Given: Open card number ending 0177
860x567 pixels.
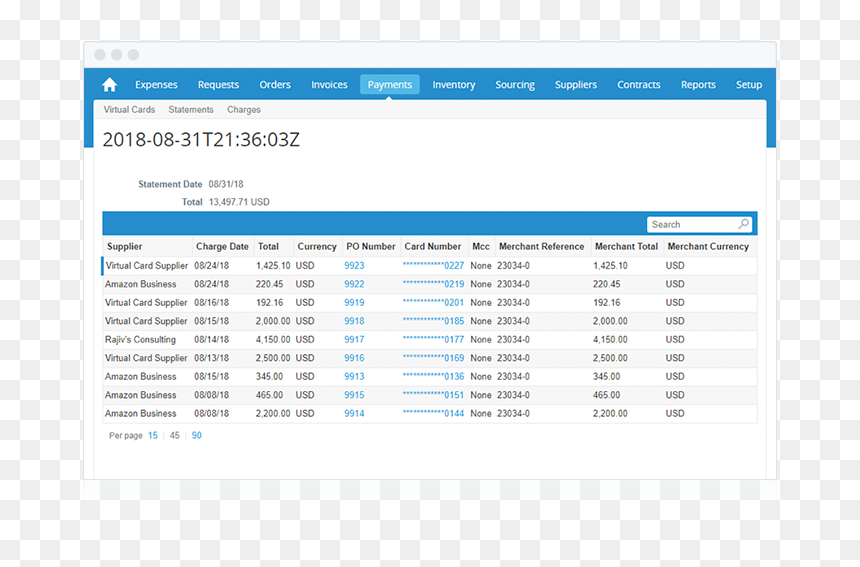Looking at the screenshot, I should (x=433, y=339).
